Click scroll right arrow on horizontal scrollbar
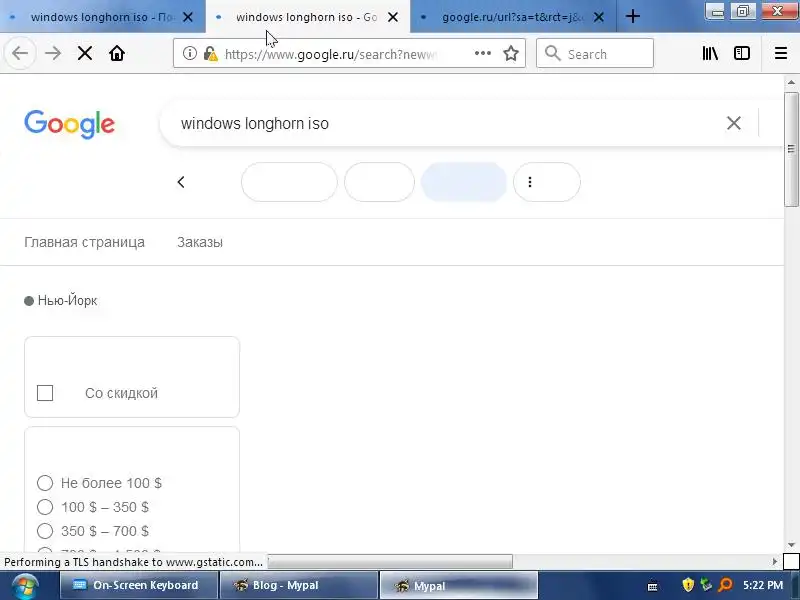Image resolution: width=800 pixels, height=600 pixels. coord(774,562)
